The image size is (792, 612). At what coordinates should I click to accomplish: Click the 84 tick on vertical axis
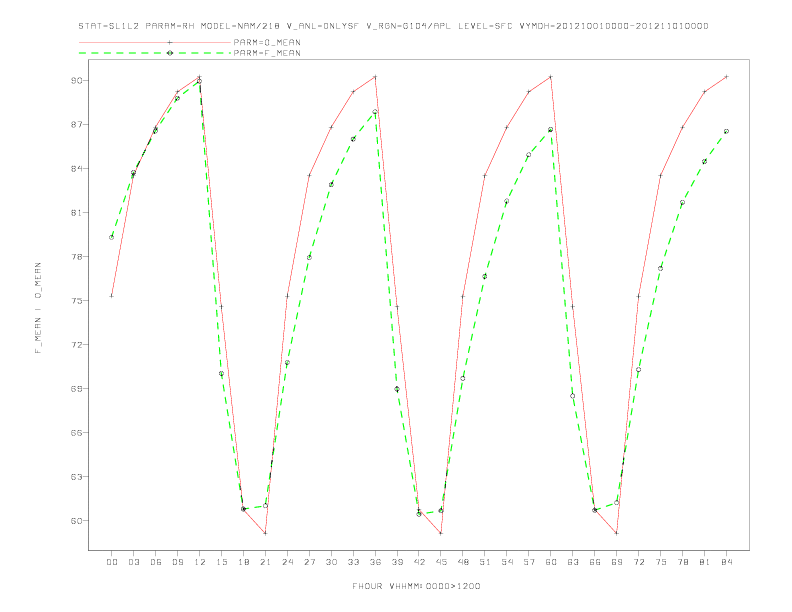click(76, 169)
